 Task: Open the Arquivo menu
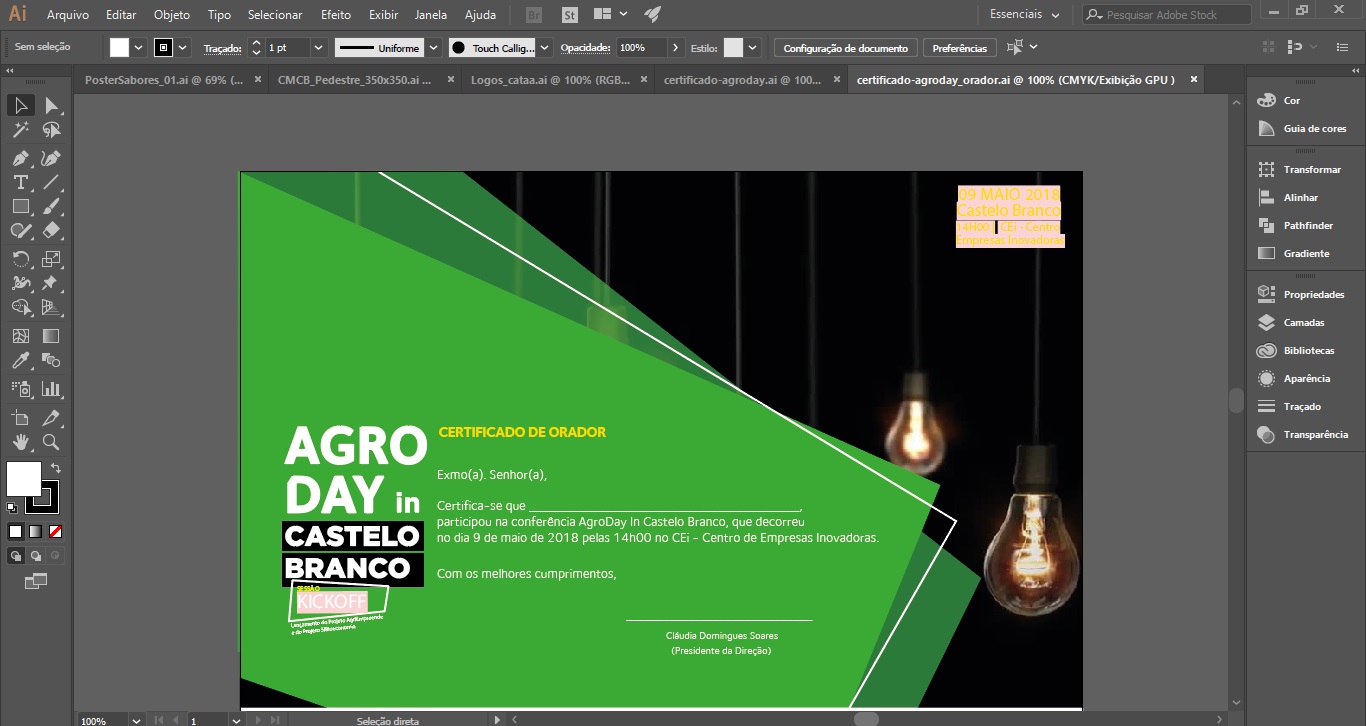pyautogui.click(x=68, y=15)
